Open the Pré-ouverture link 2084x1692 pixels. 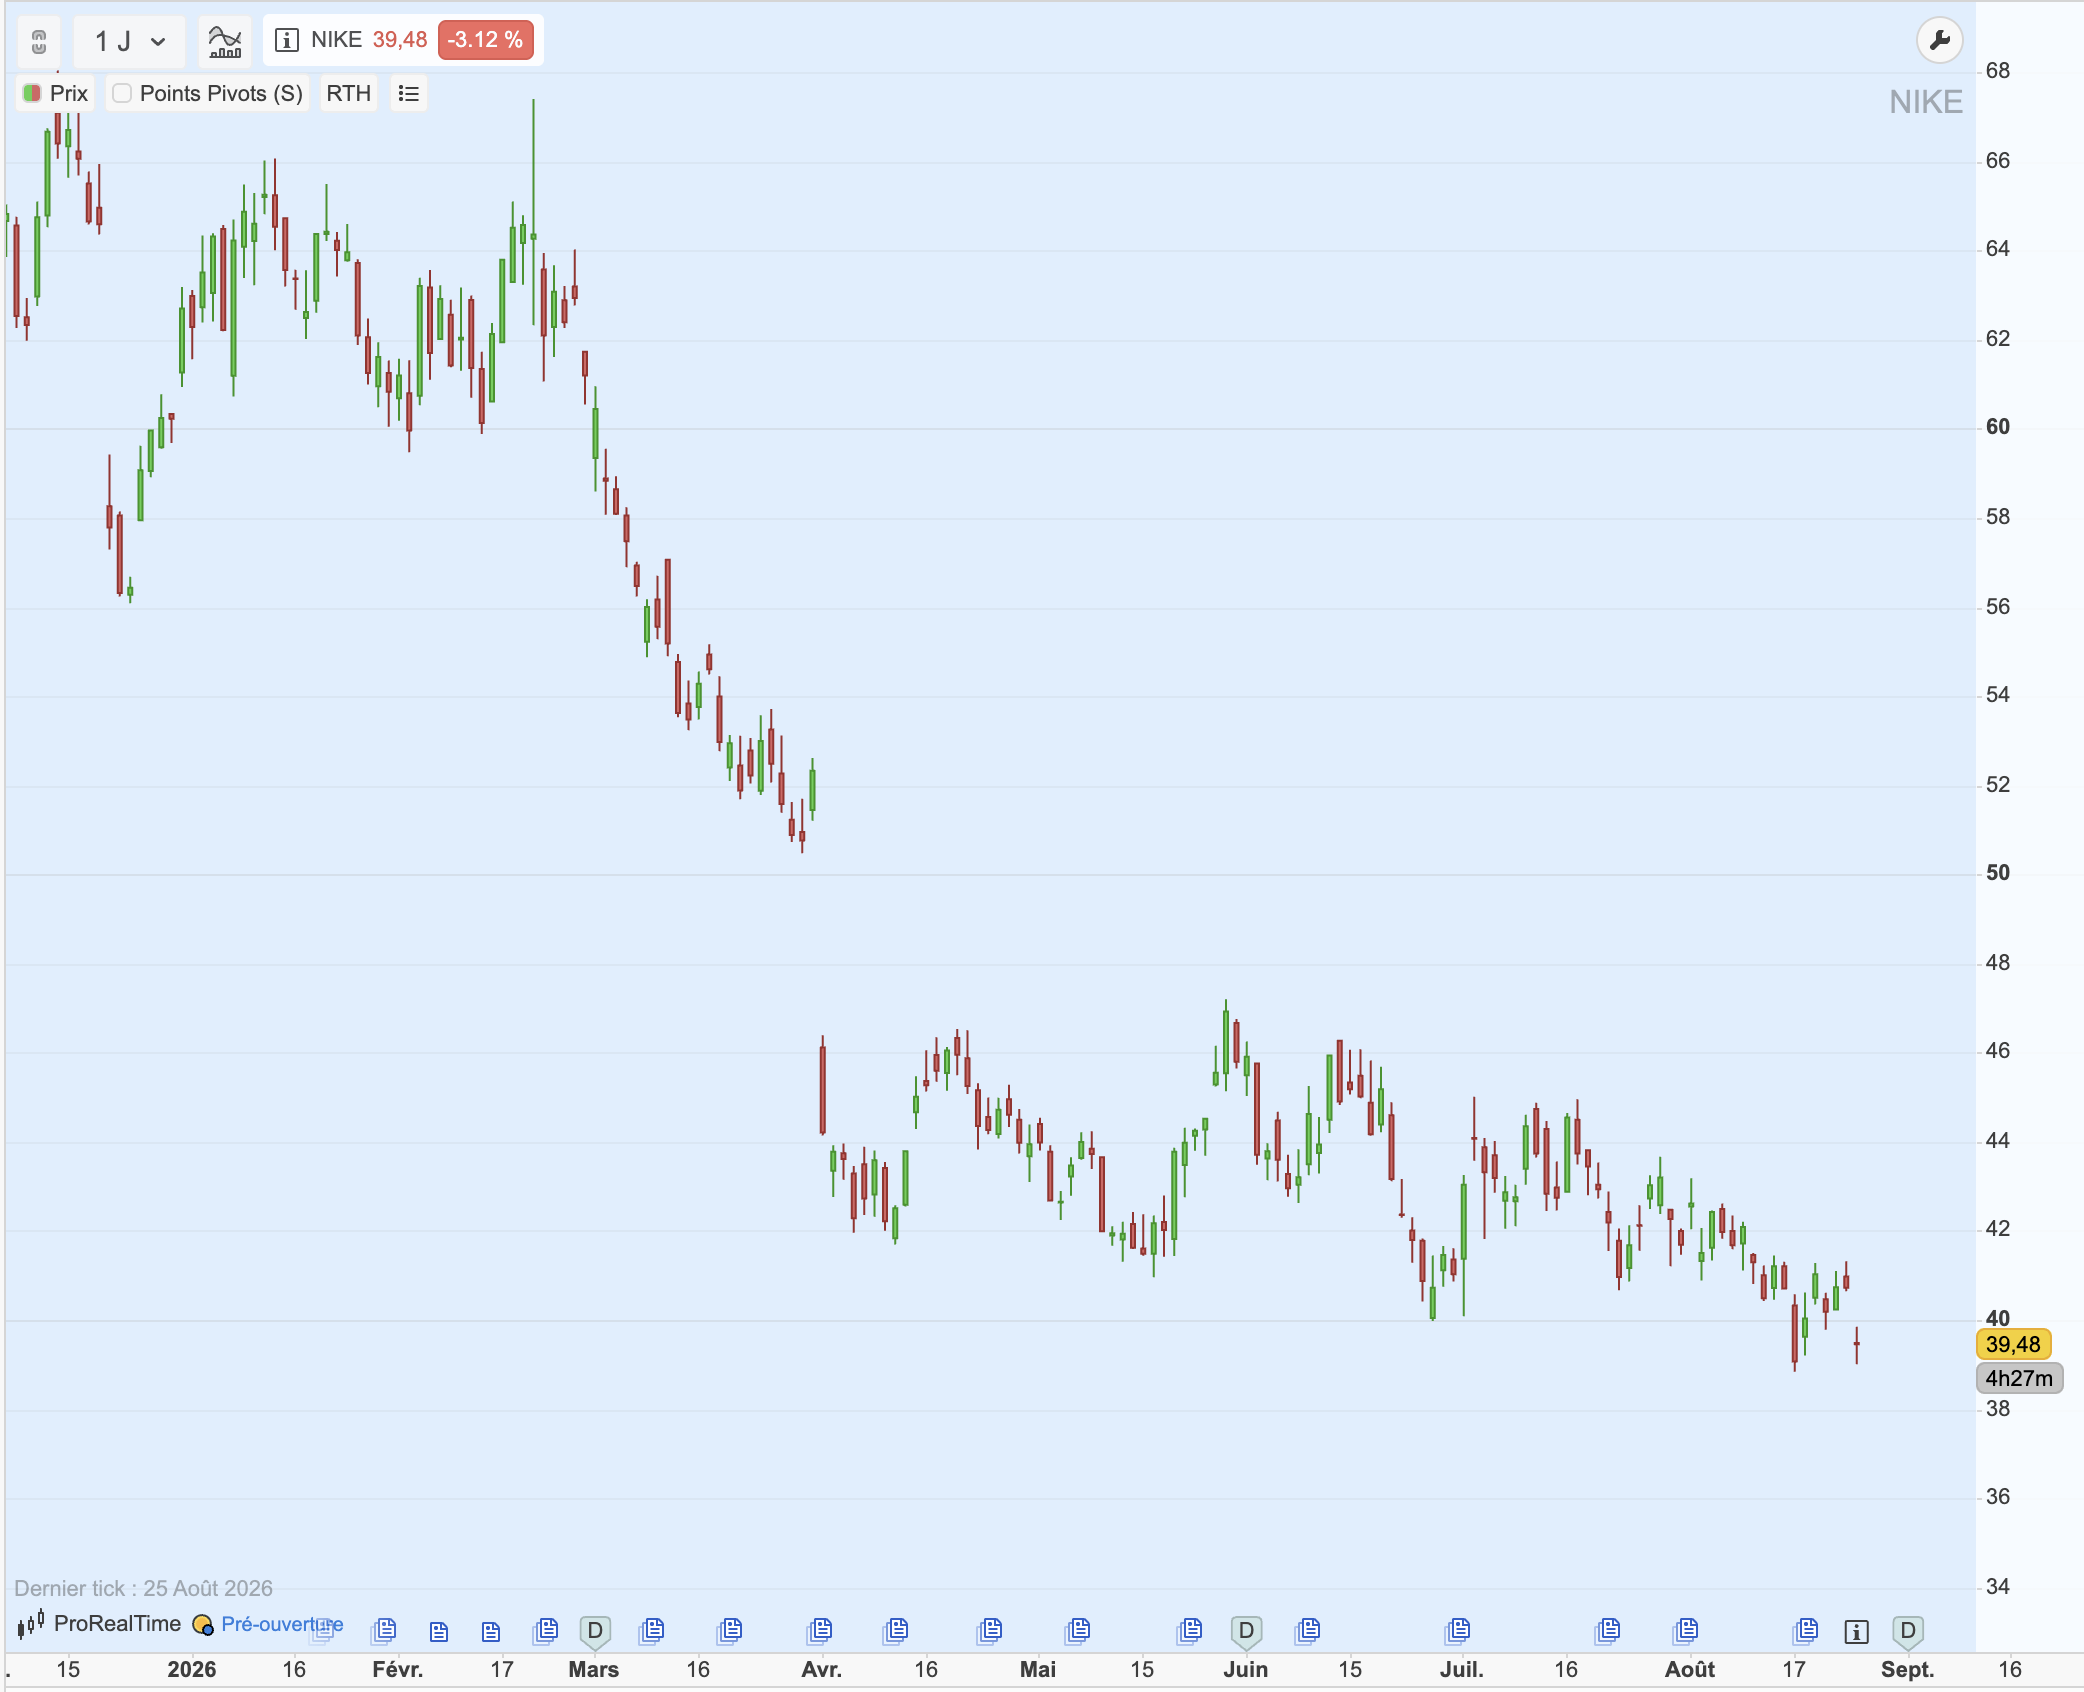click(282, 1624)
